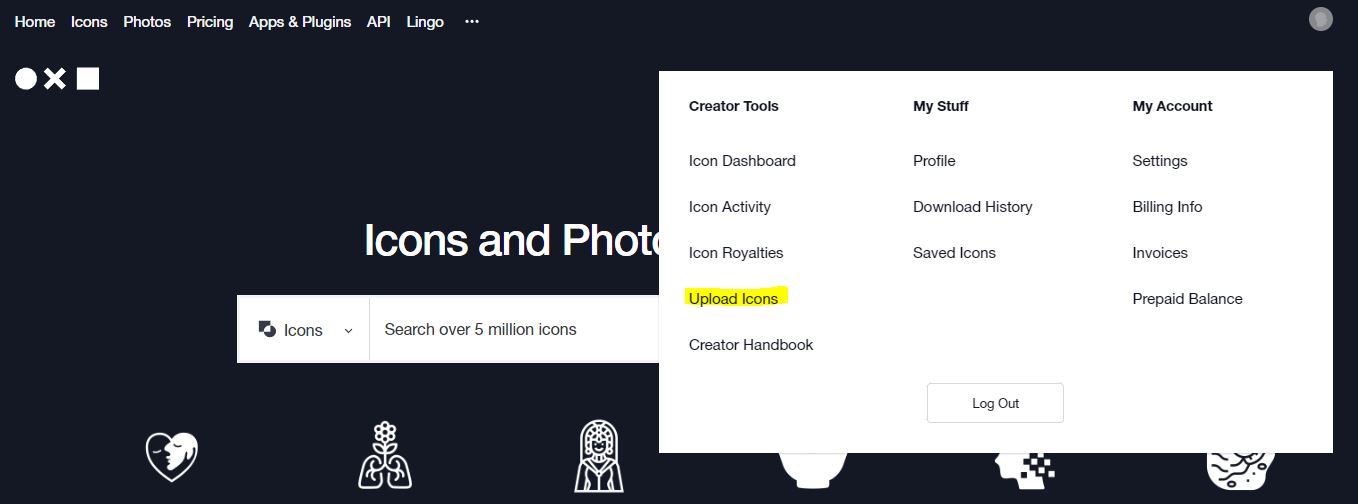Go to Home in top navigation
This screenshot has height=504, width=1358.
[35, 21]
